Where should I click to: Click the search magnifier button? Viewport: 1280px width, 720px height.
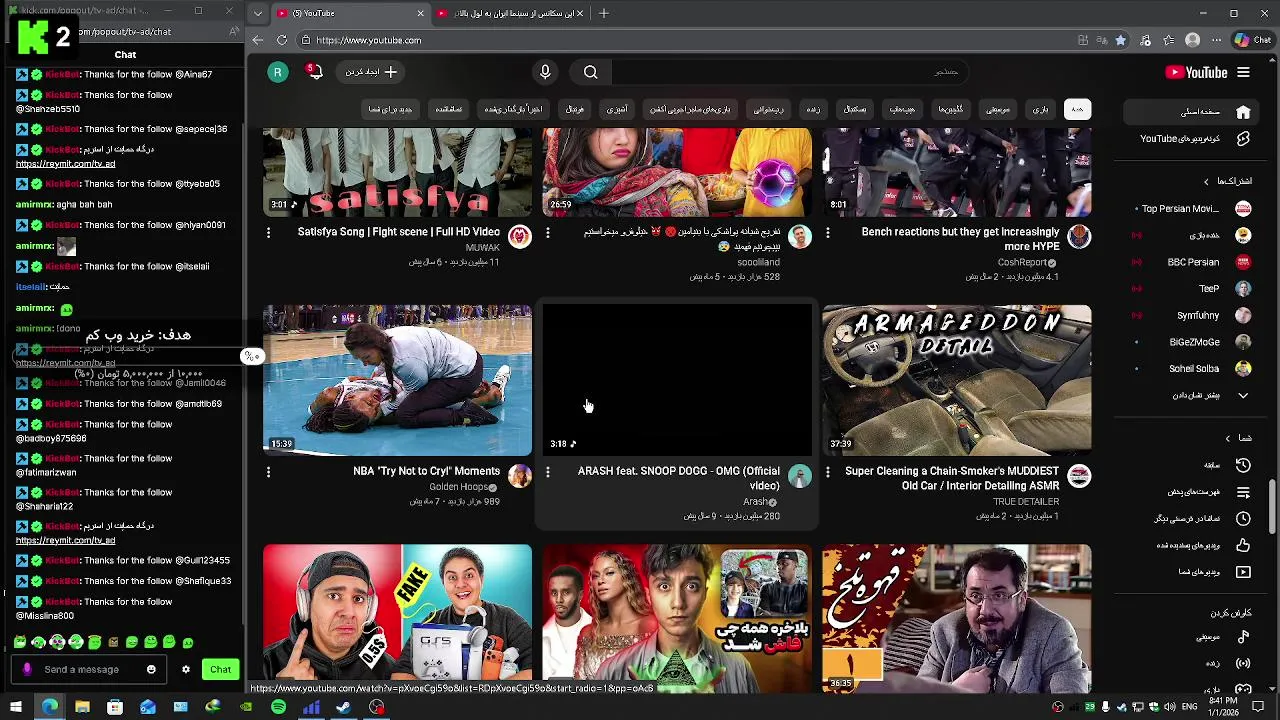591,72
